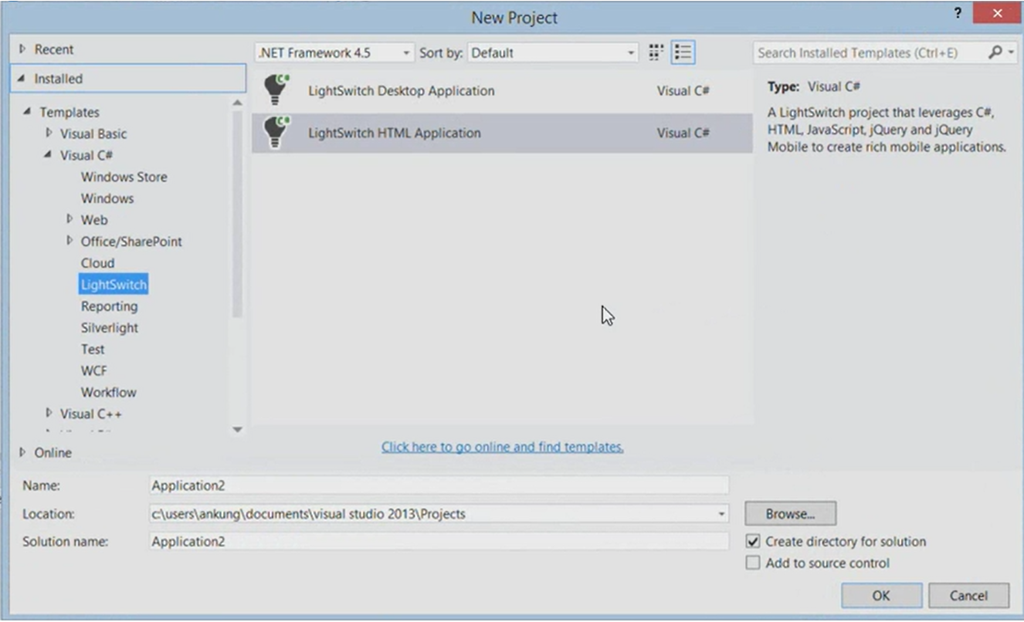Screen dimensions: 1024x622
Task: Click Browse button
Action: (x=790, y=514)
